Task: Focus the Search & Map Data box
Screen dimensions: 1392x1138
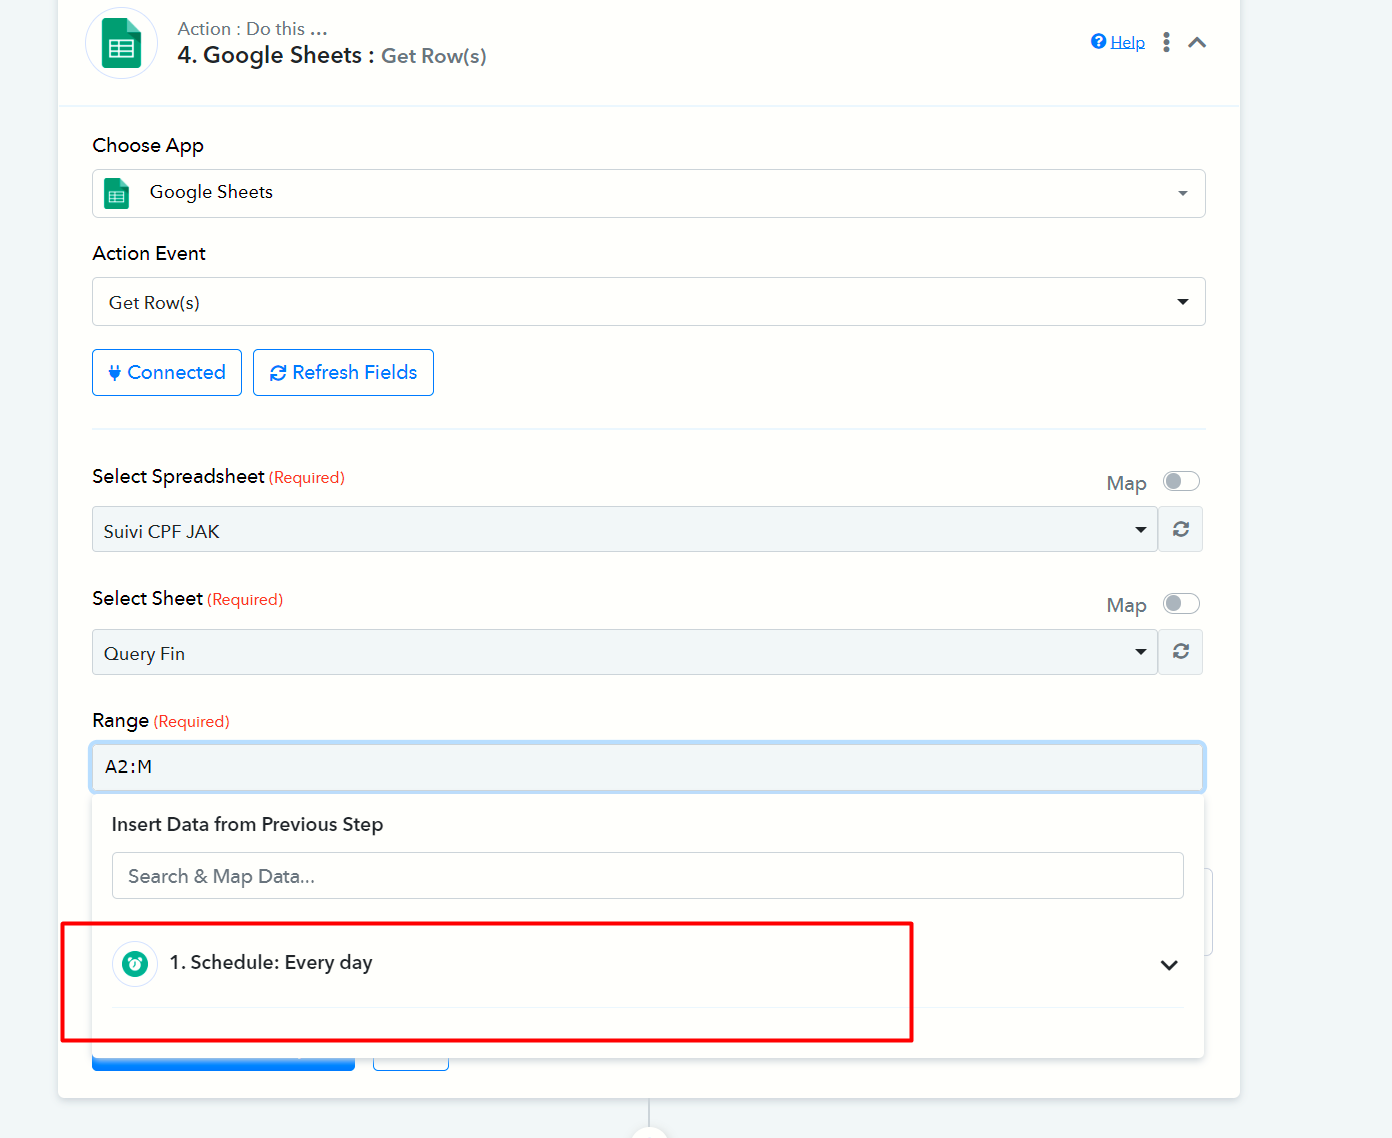Action: coord(648,876)
